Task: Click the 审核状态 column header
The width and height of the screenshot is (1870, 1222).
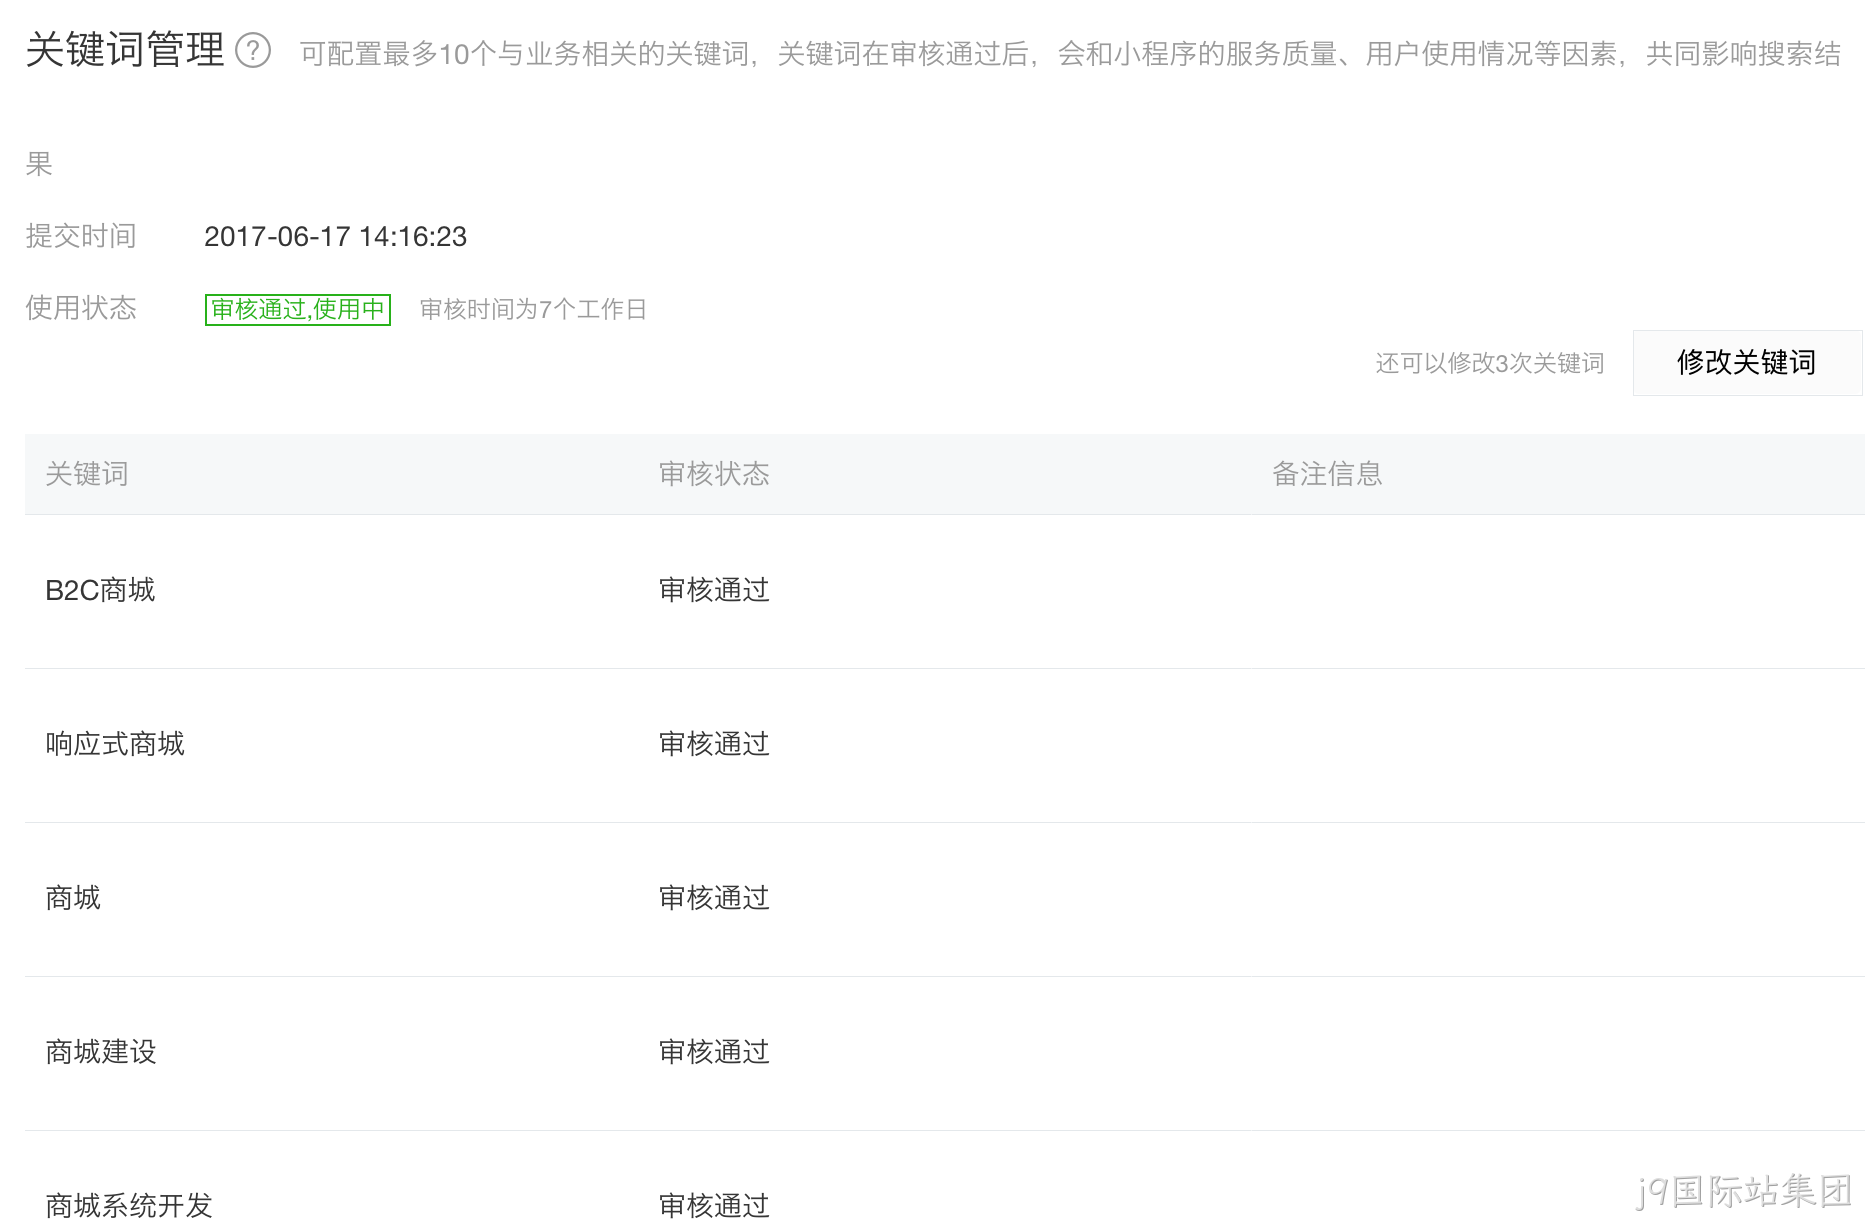Action: click(x=714, y=474)
